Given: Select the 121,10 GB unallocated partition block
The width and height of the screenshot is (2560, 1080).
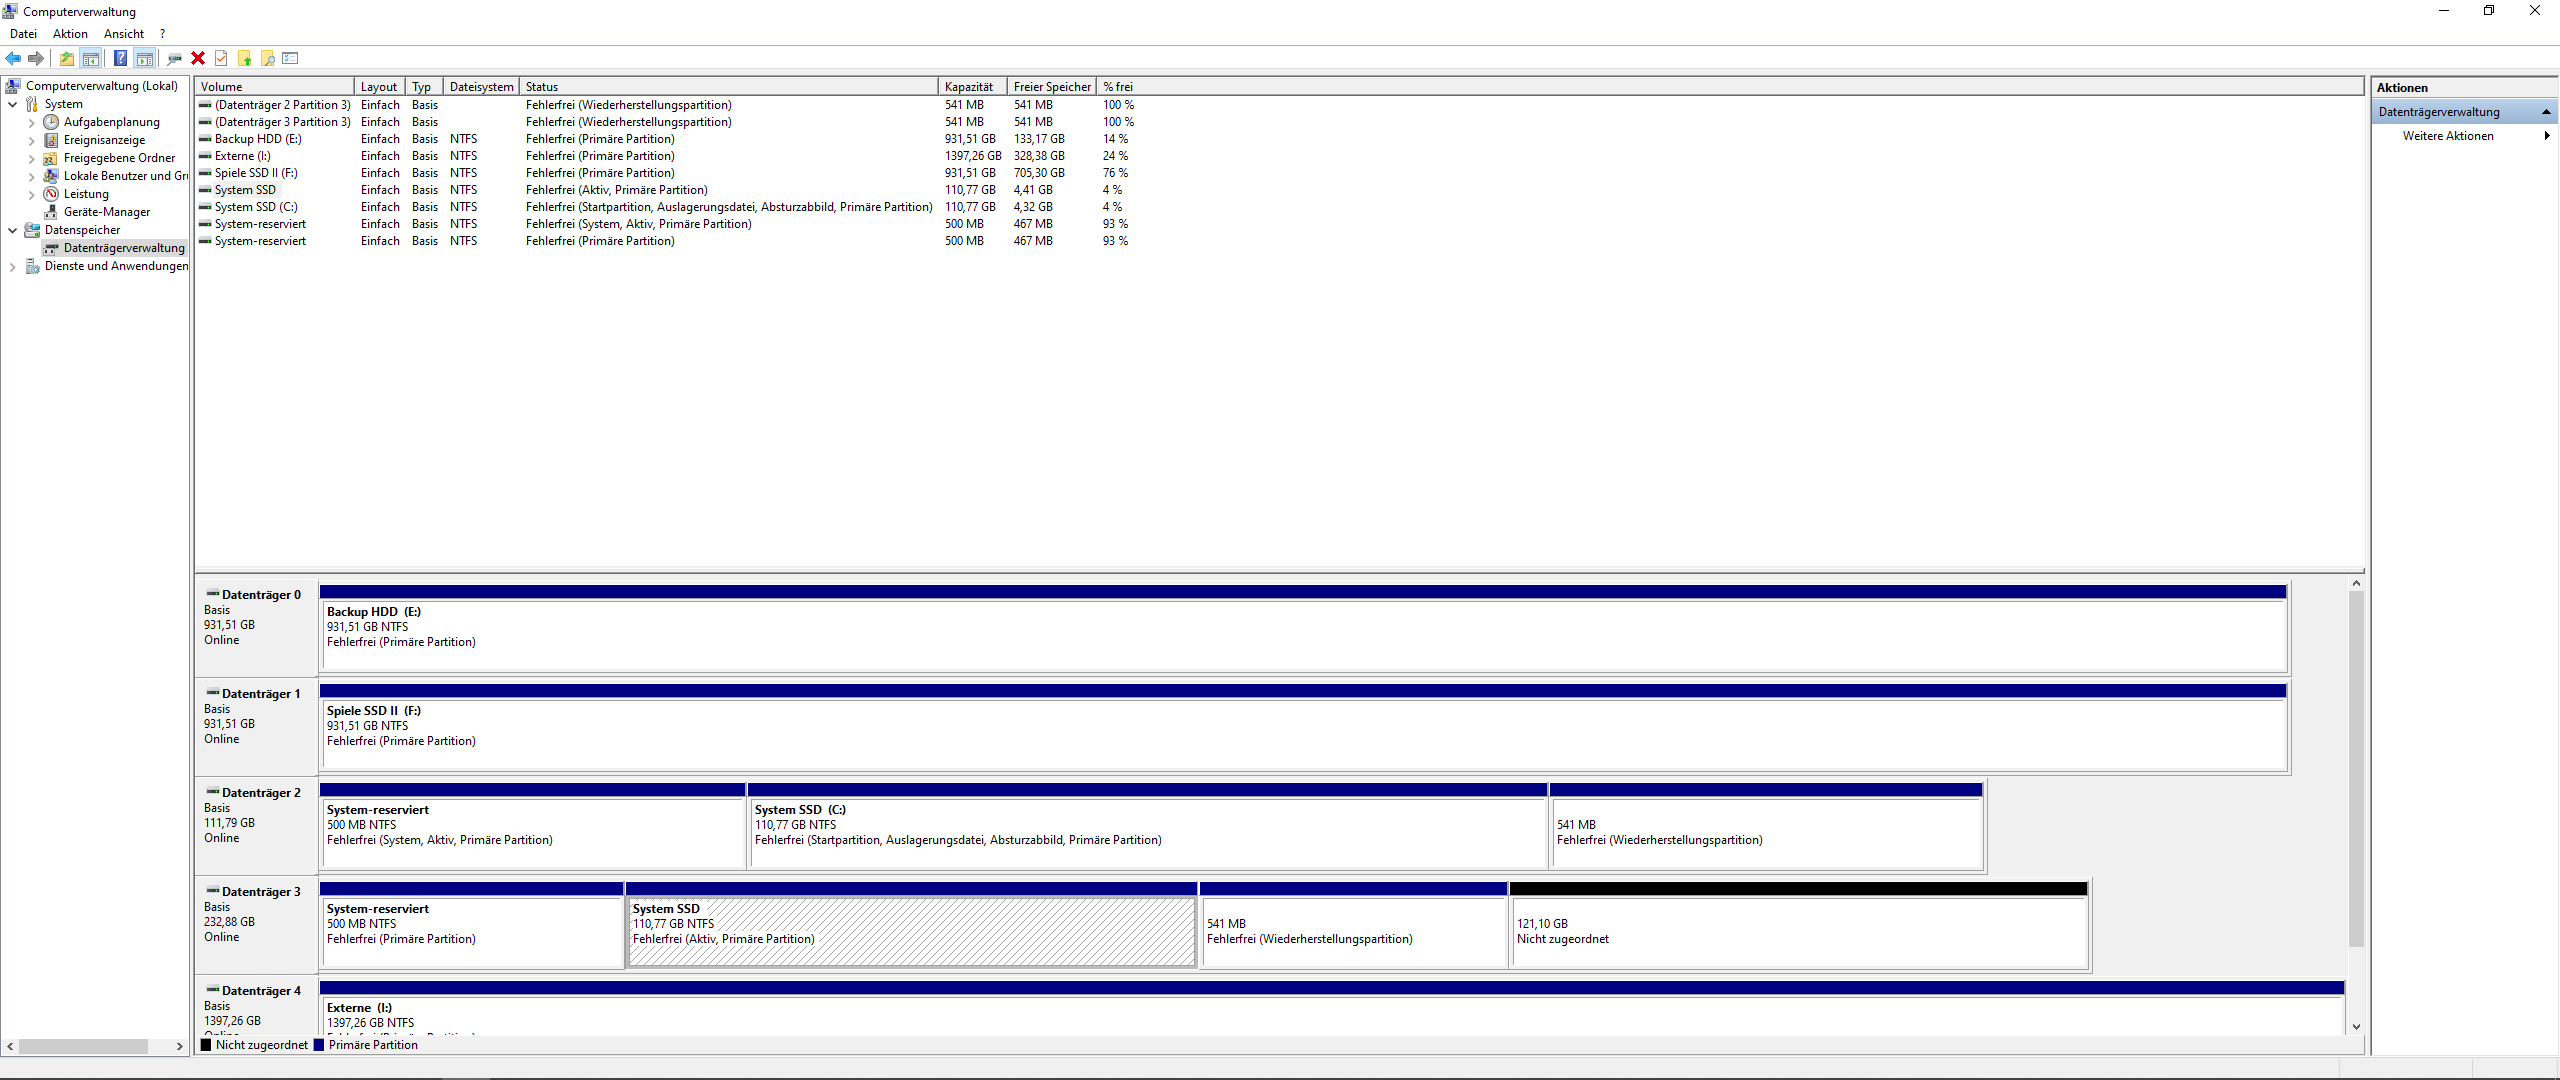Looking at the screenshot, I should click(1798, 931).
